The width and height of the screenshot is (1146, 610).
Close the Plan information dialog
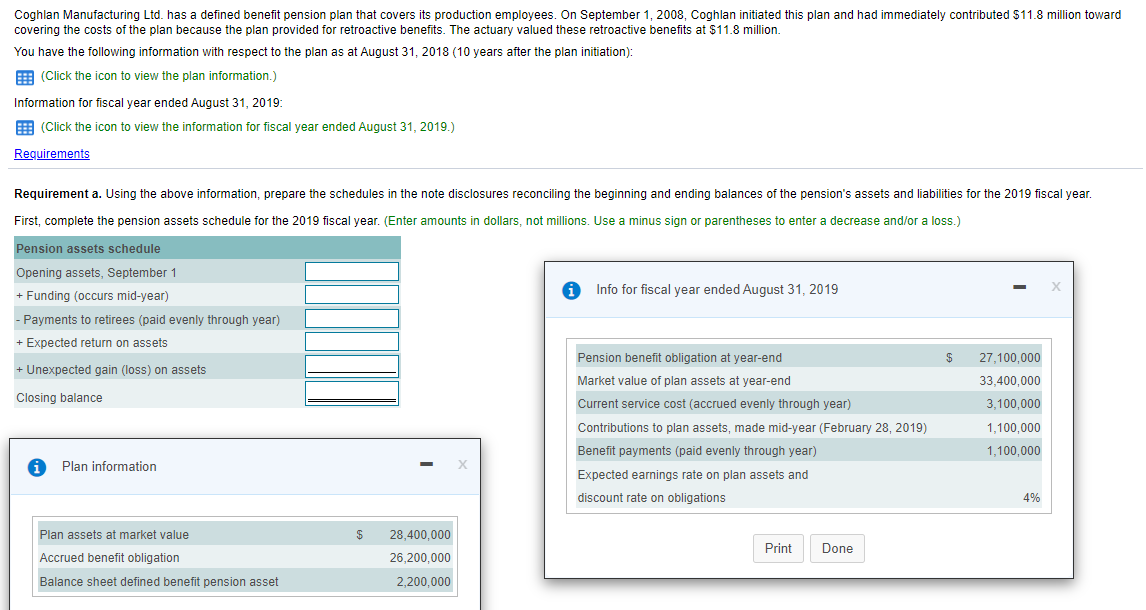[x=462, y=464]
